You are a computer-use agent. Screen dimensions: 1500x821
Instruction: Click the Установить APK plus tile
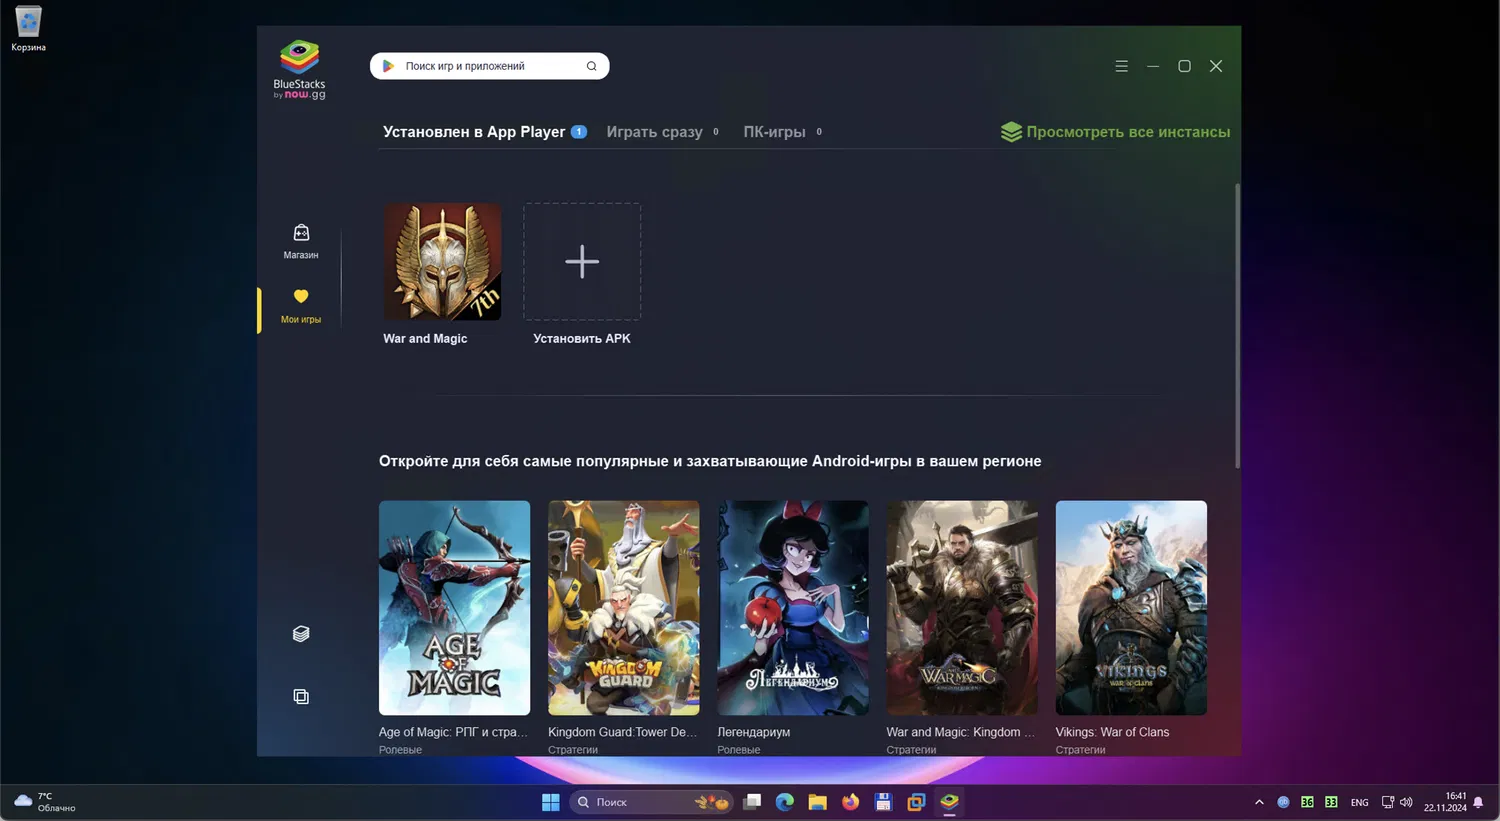click(x=582, y=262)
